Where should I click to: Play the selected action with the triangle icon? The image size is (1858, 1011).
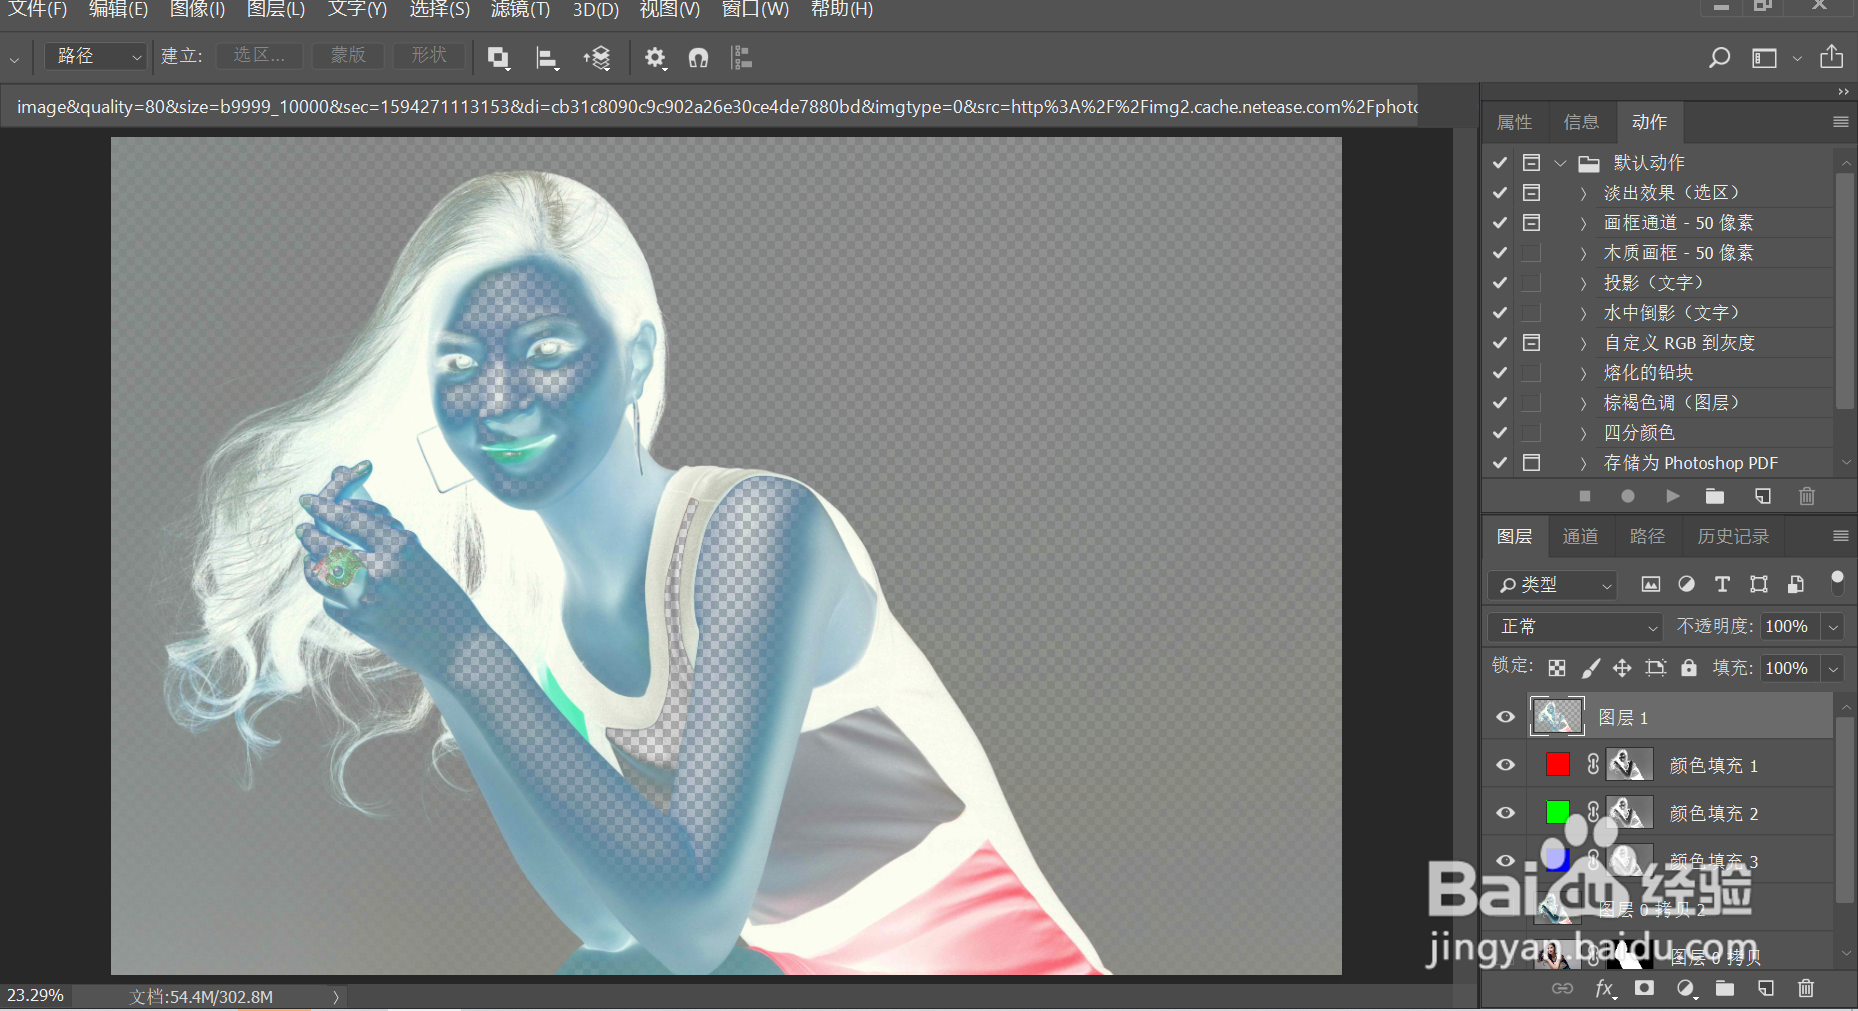coord(1672,496)
